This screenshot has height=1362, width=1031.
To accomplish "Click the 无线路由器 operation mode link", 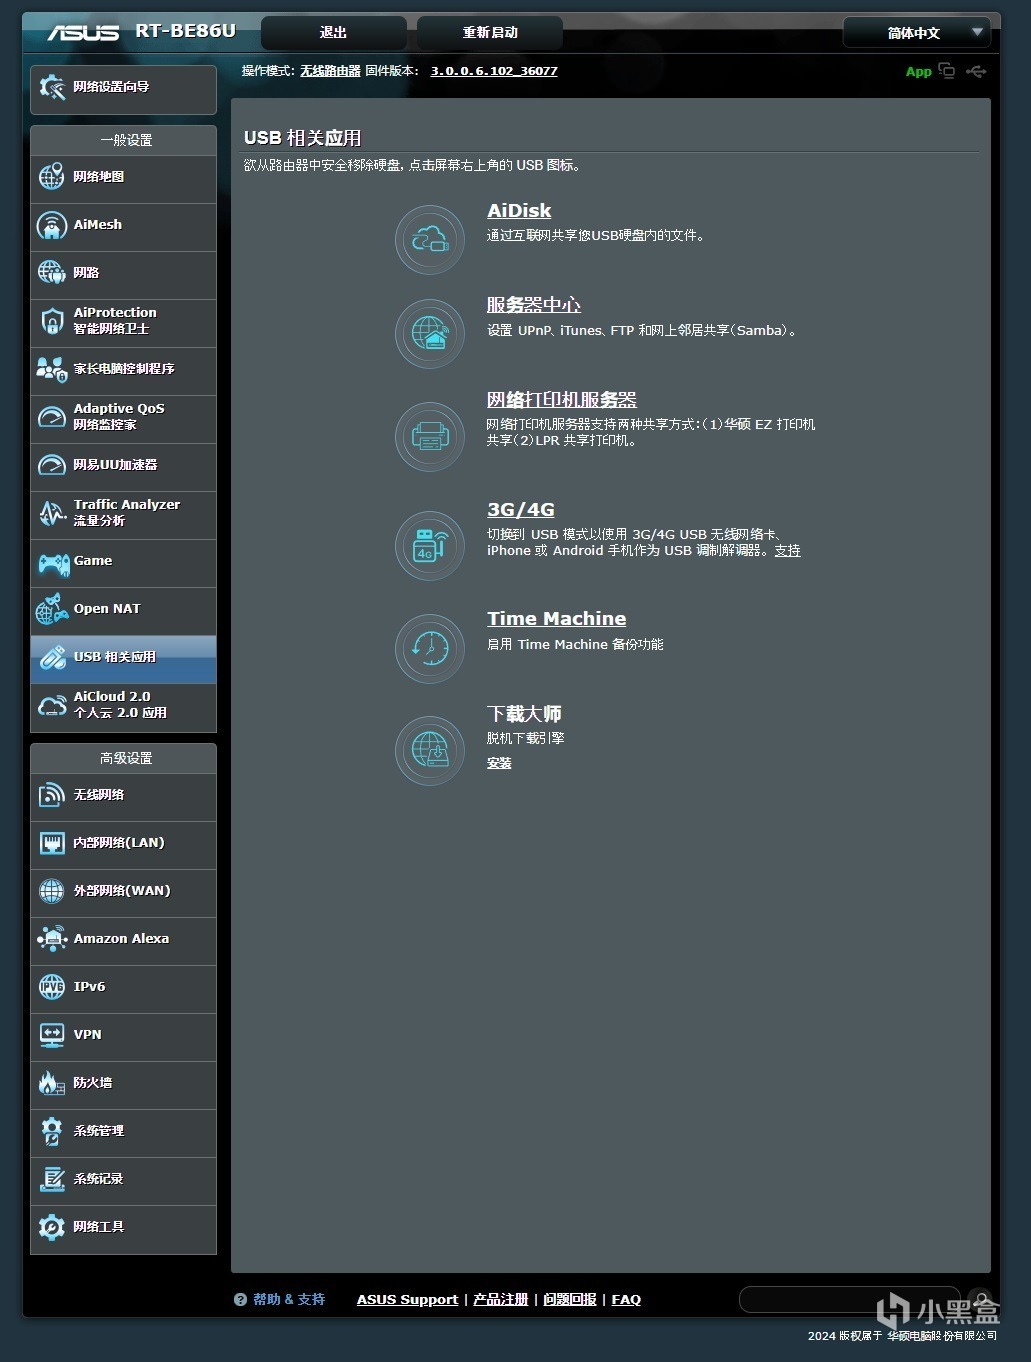I will coord(330,71).
